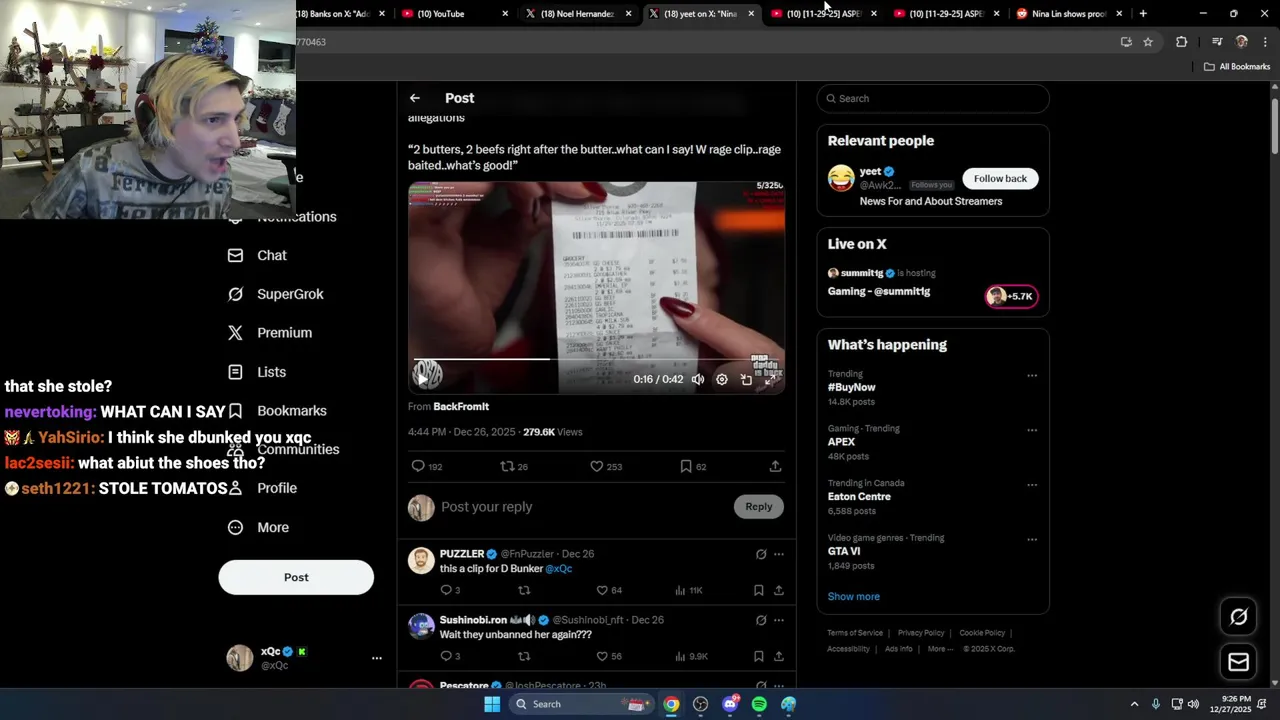1280x720 pixels.
Task: Open more options for #BuyNow trend
Action: (1032, 376)
